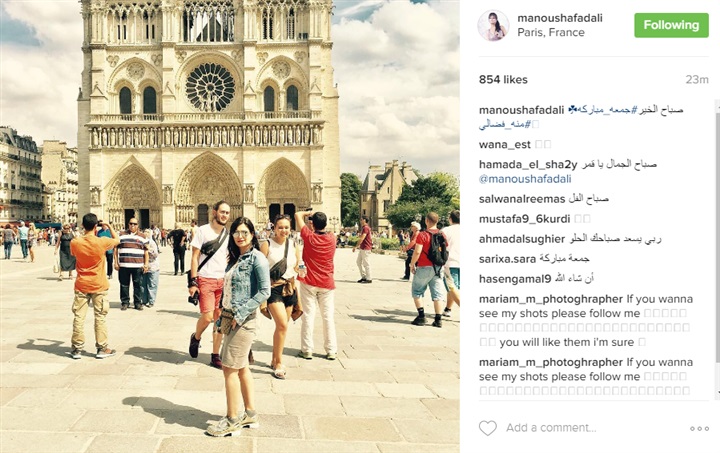The image size is (720, 453).
Task: Open manoushafadali username in the header
Action: coord(560,18)
